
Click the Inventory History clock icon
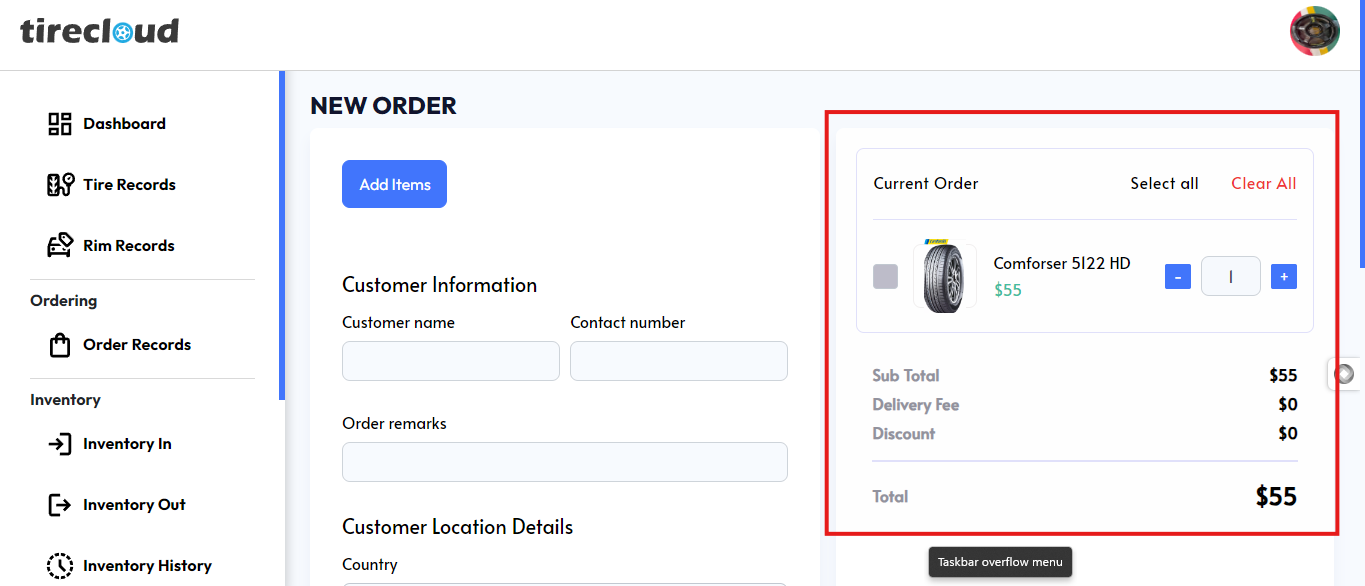pos(60,566)
